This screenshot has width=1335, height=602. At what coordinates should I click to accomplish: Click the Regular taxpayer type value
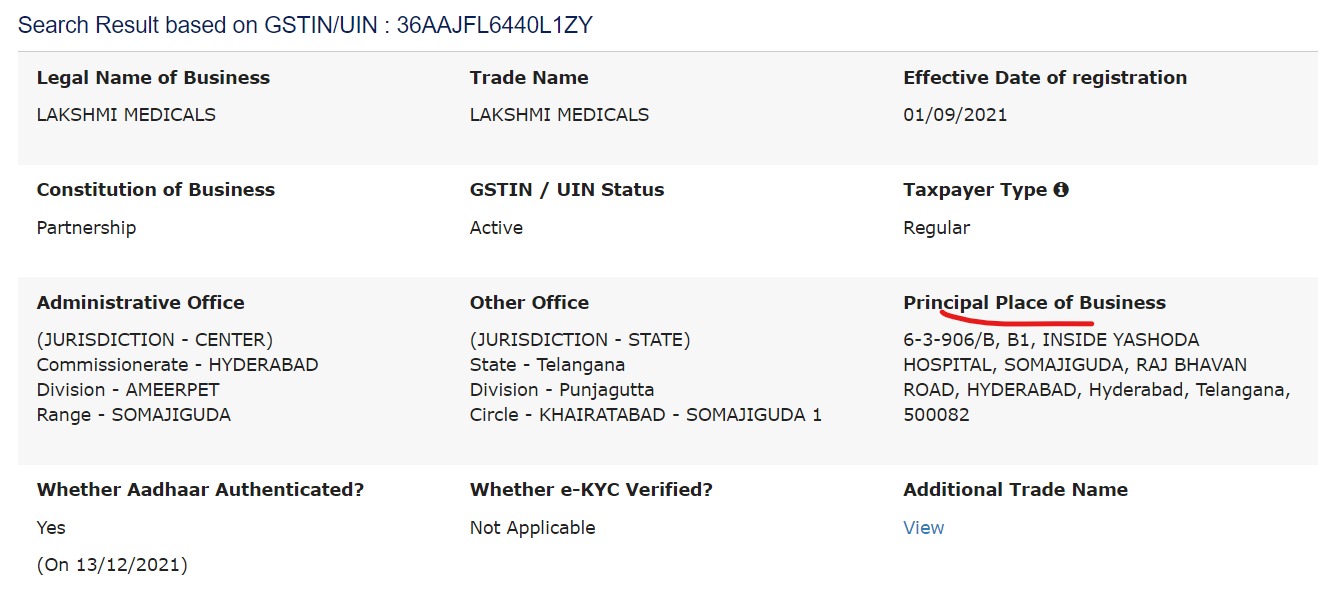coord(936,228)
